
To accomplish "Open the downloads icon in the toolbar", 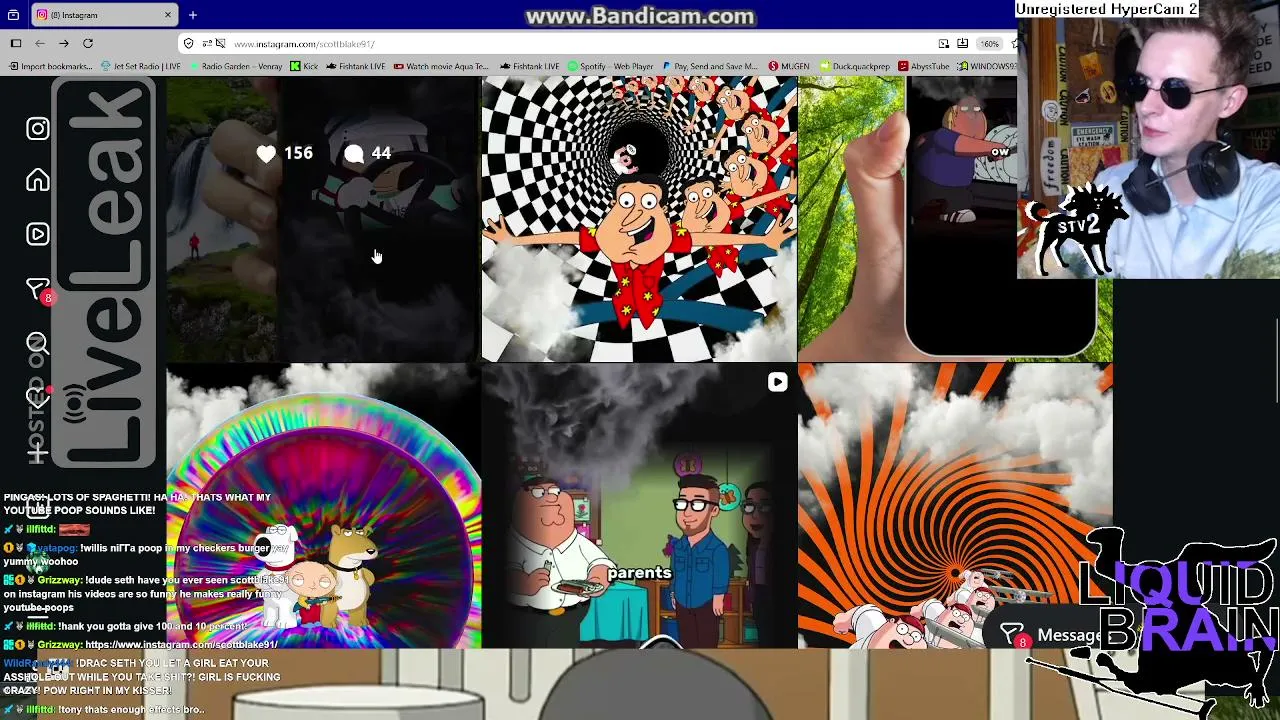I will coord(962,43).
